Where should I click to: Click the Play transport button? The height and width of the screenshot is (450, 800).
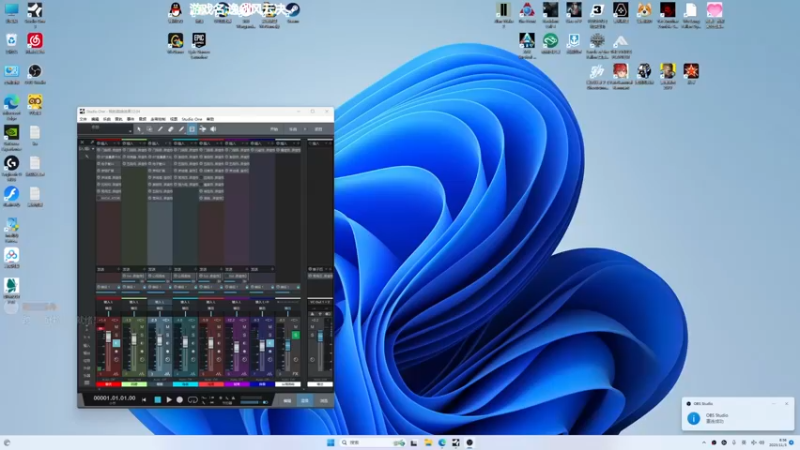pyautogui.click(x=169, y=399)
